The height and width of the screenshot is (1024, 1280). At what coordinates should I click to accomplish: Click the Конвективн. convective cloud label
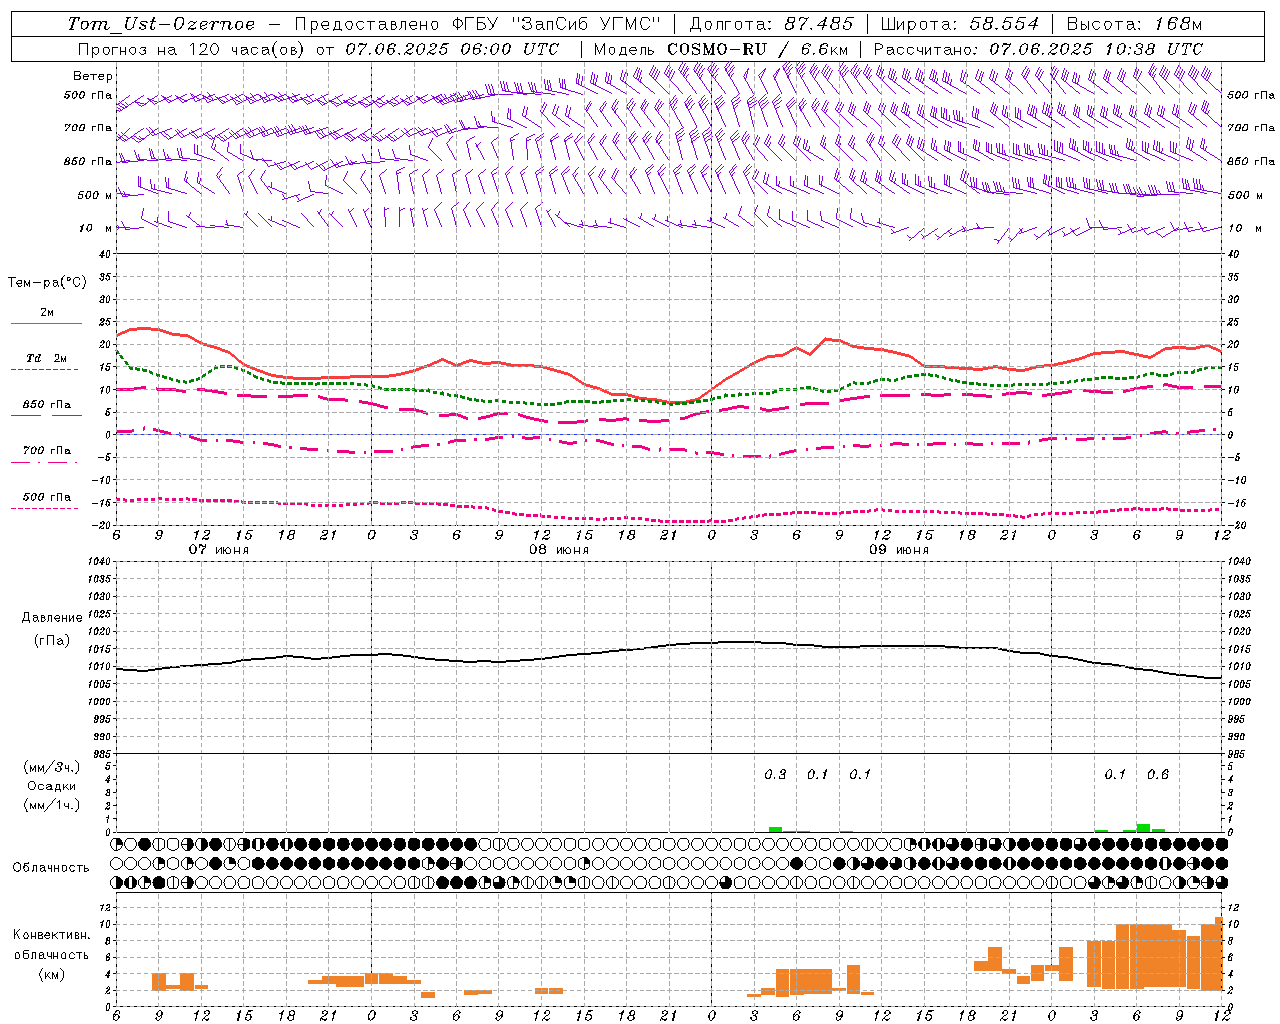(x=51, y=935)
